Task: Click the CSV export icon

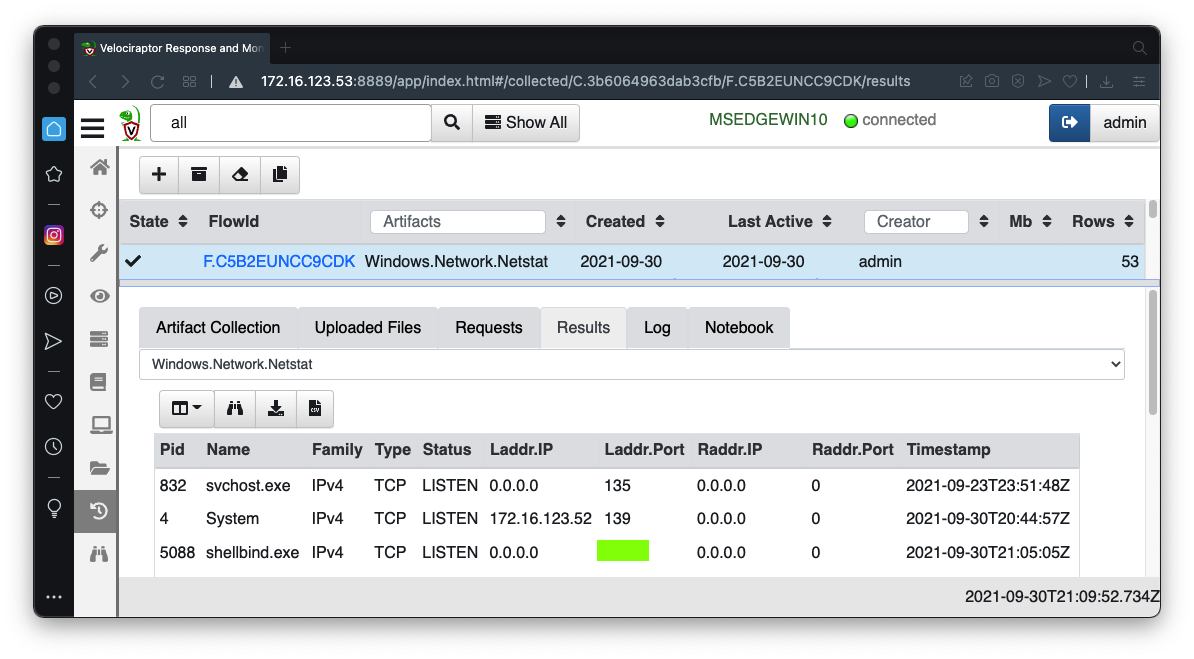Action: [314, 408]
